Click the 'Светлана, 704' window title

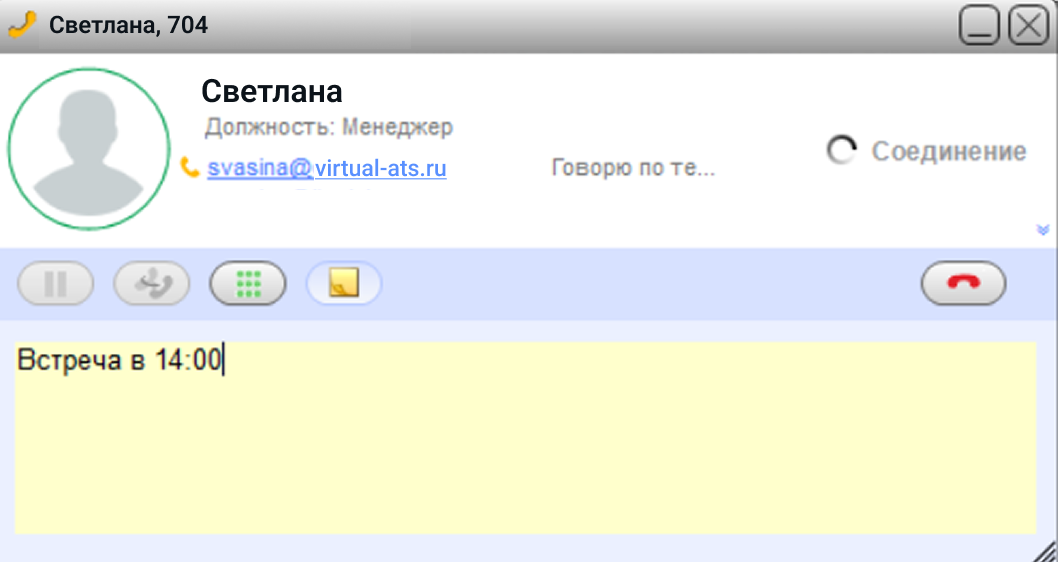(x=128, y=26)
